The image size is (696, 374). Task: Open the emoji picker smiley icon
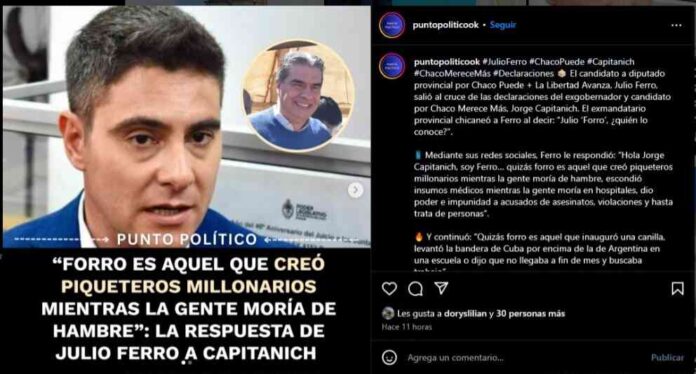[389, 357]
